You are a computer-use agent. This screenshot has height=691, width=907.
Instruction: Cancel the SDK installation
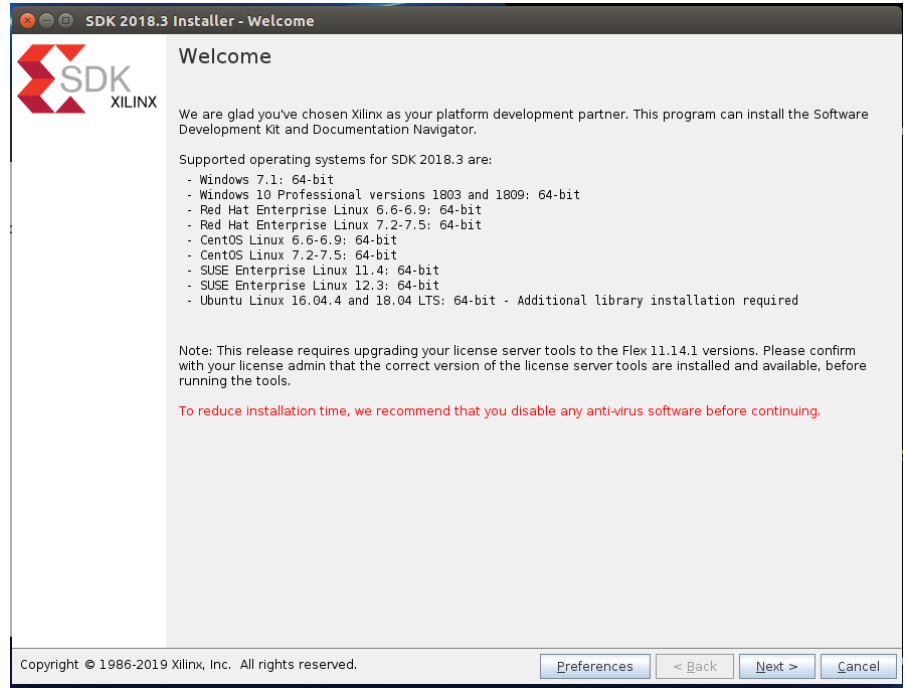(x=858, y=666)
